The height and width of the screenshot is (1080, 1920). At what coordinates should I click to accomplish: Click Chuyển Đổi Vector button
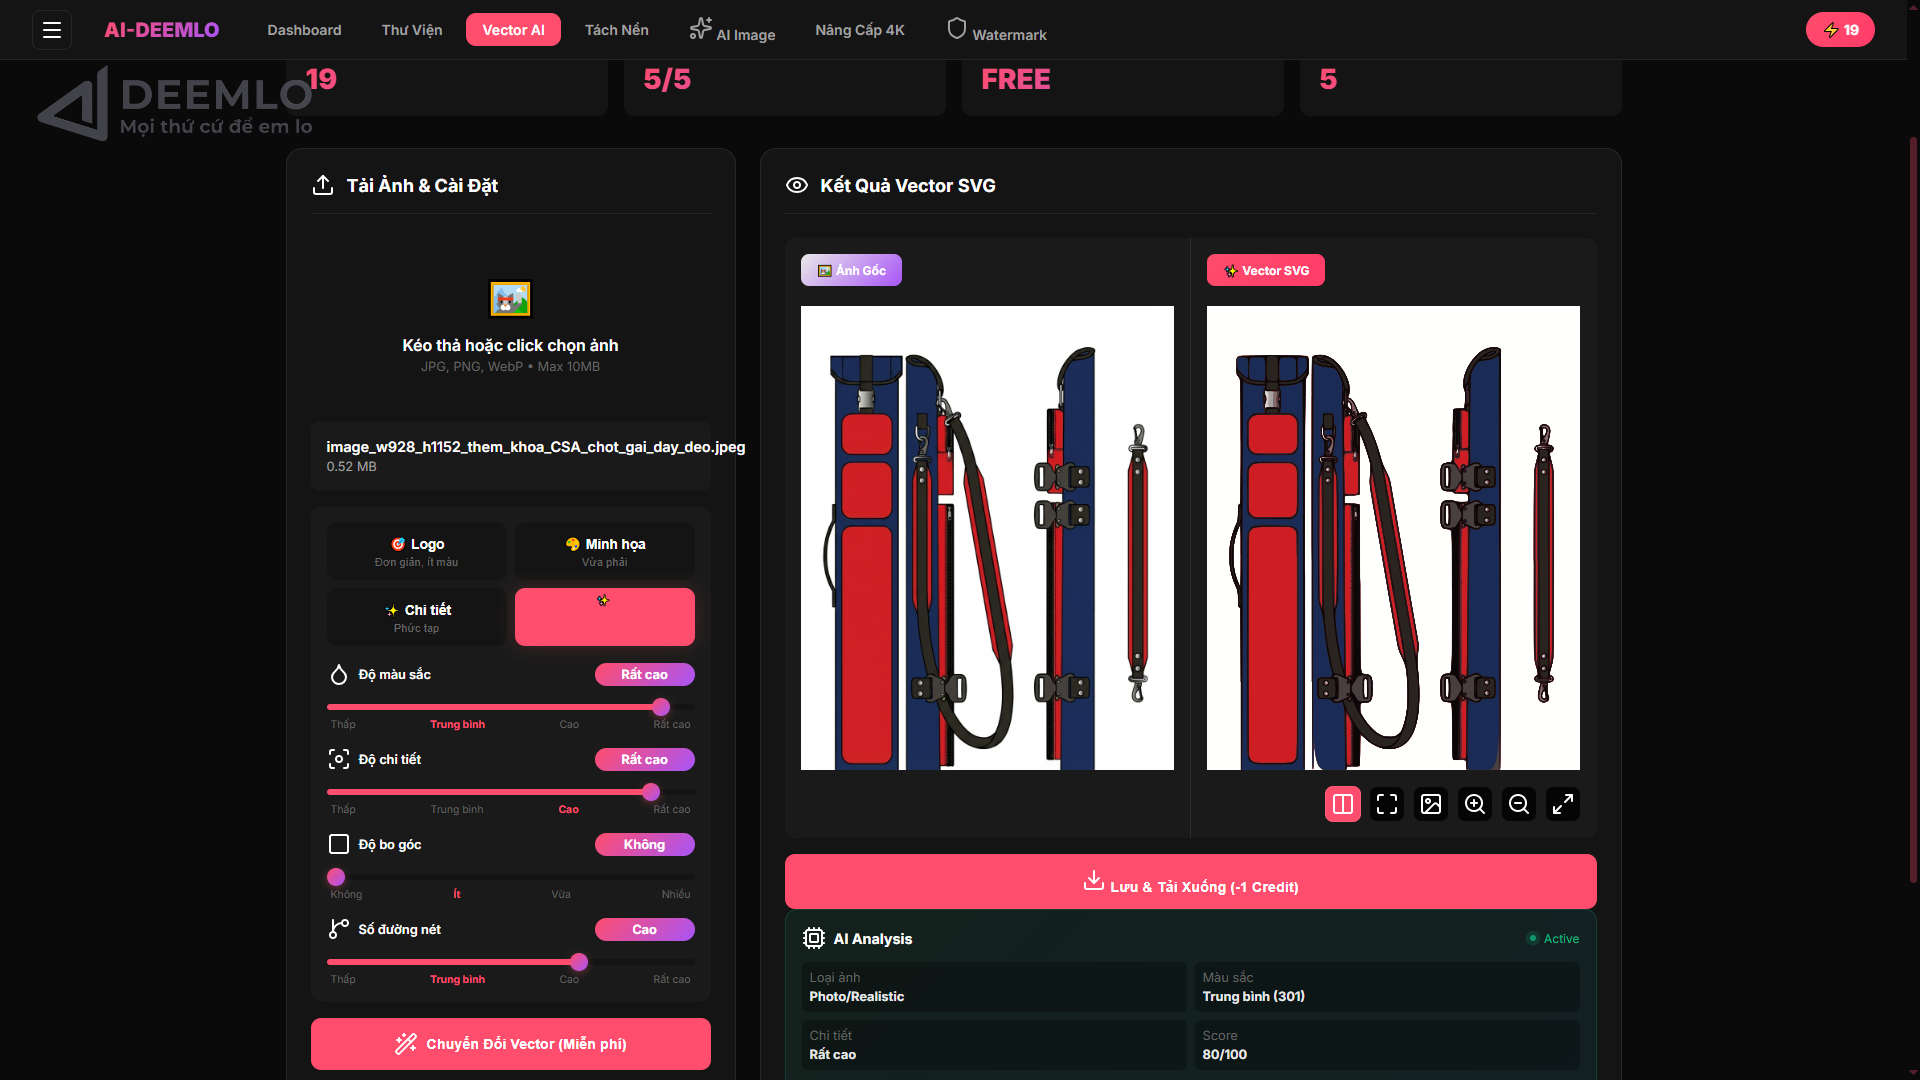[511, 1044]
